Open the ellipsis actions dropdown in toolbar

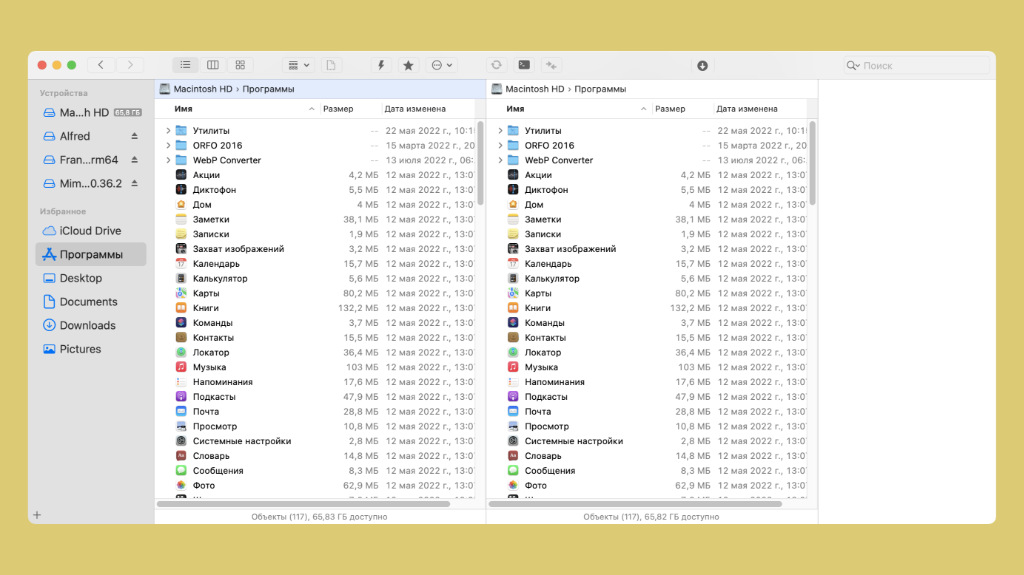441,65
